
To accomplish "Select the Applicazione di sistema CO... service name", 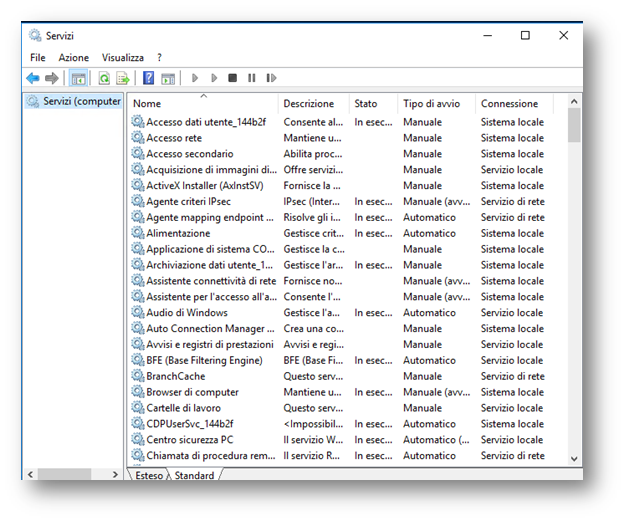I will coord(210,249).
